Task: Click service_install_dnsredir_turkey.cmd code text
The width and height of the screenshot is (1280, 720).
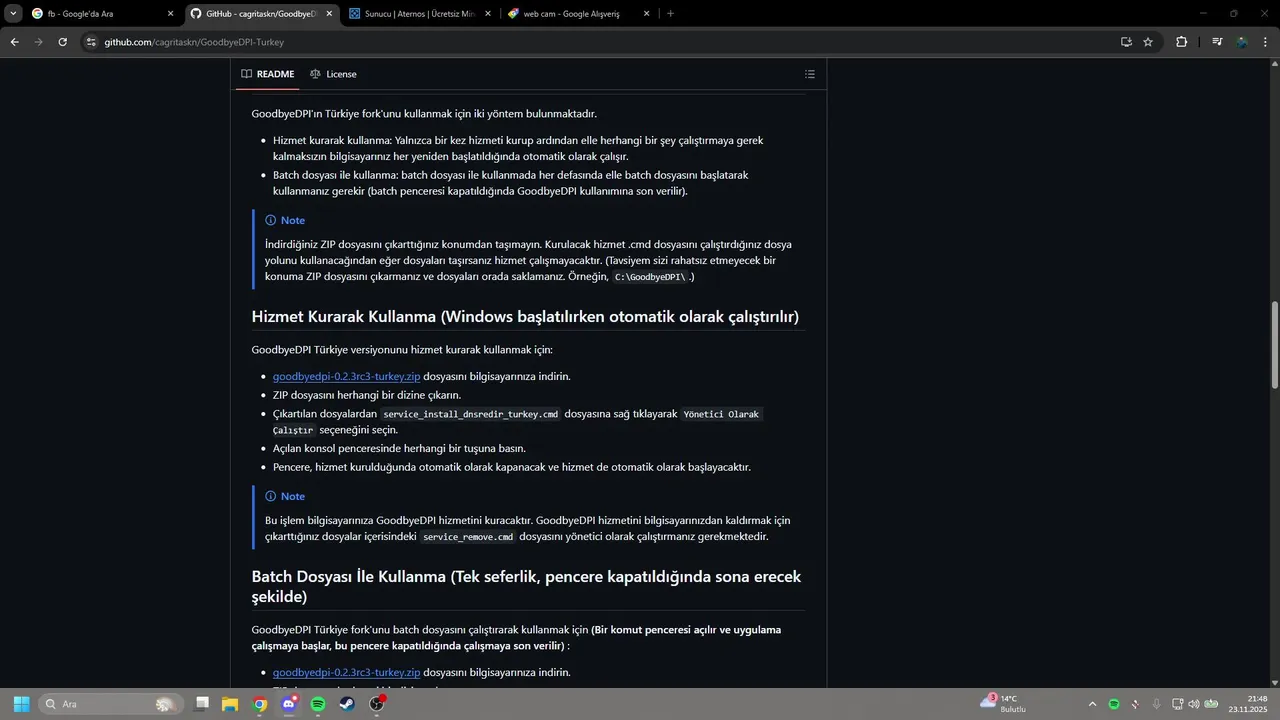Action: pyautogui.click(x=470, y=414)
